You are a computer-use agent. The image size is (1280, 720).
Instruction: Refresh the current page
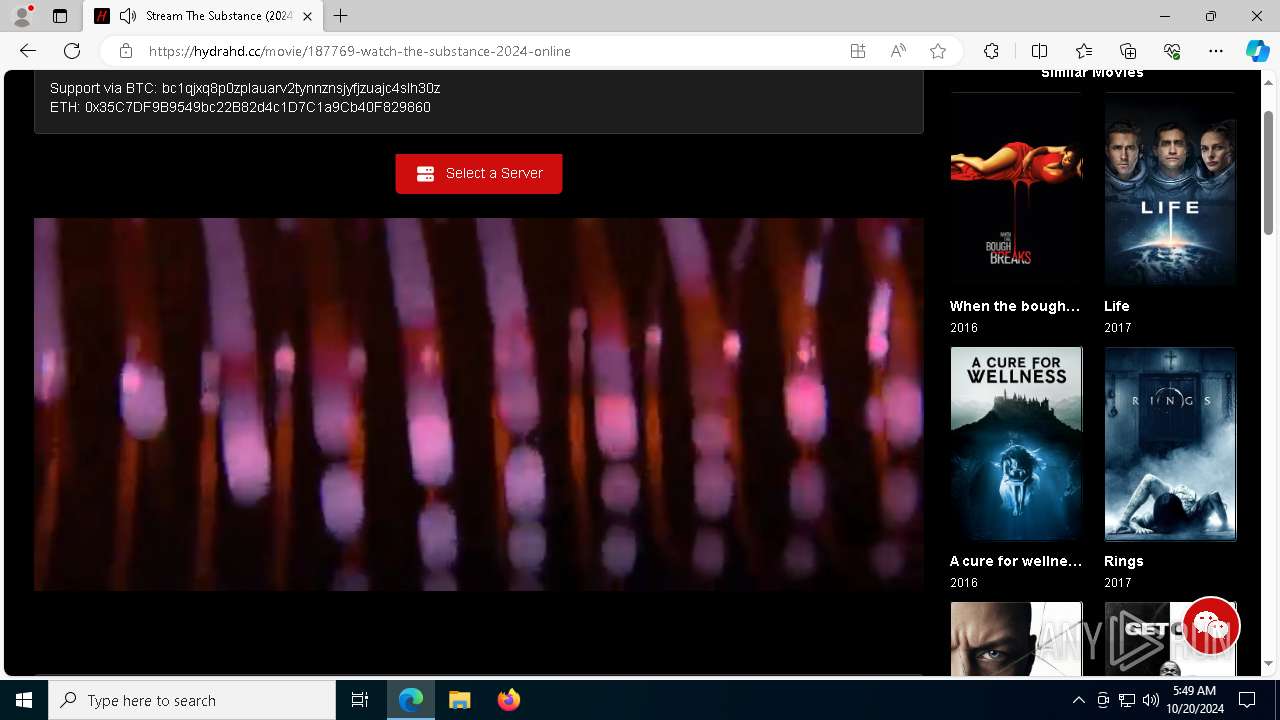pyautogui.click(x=72, y=51)
